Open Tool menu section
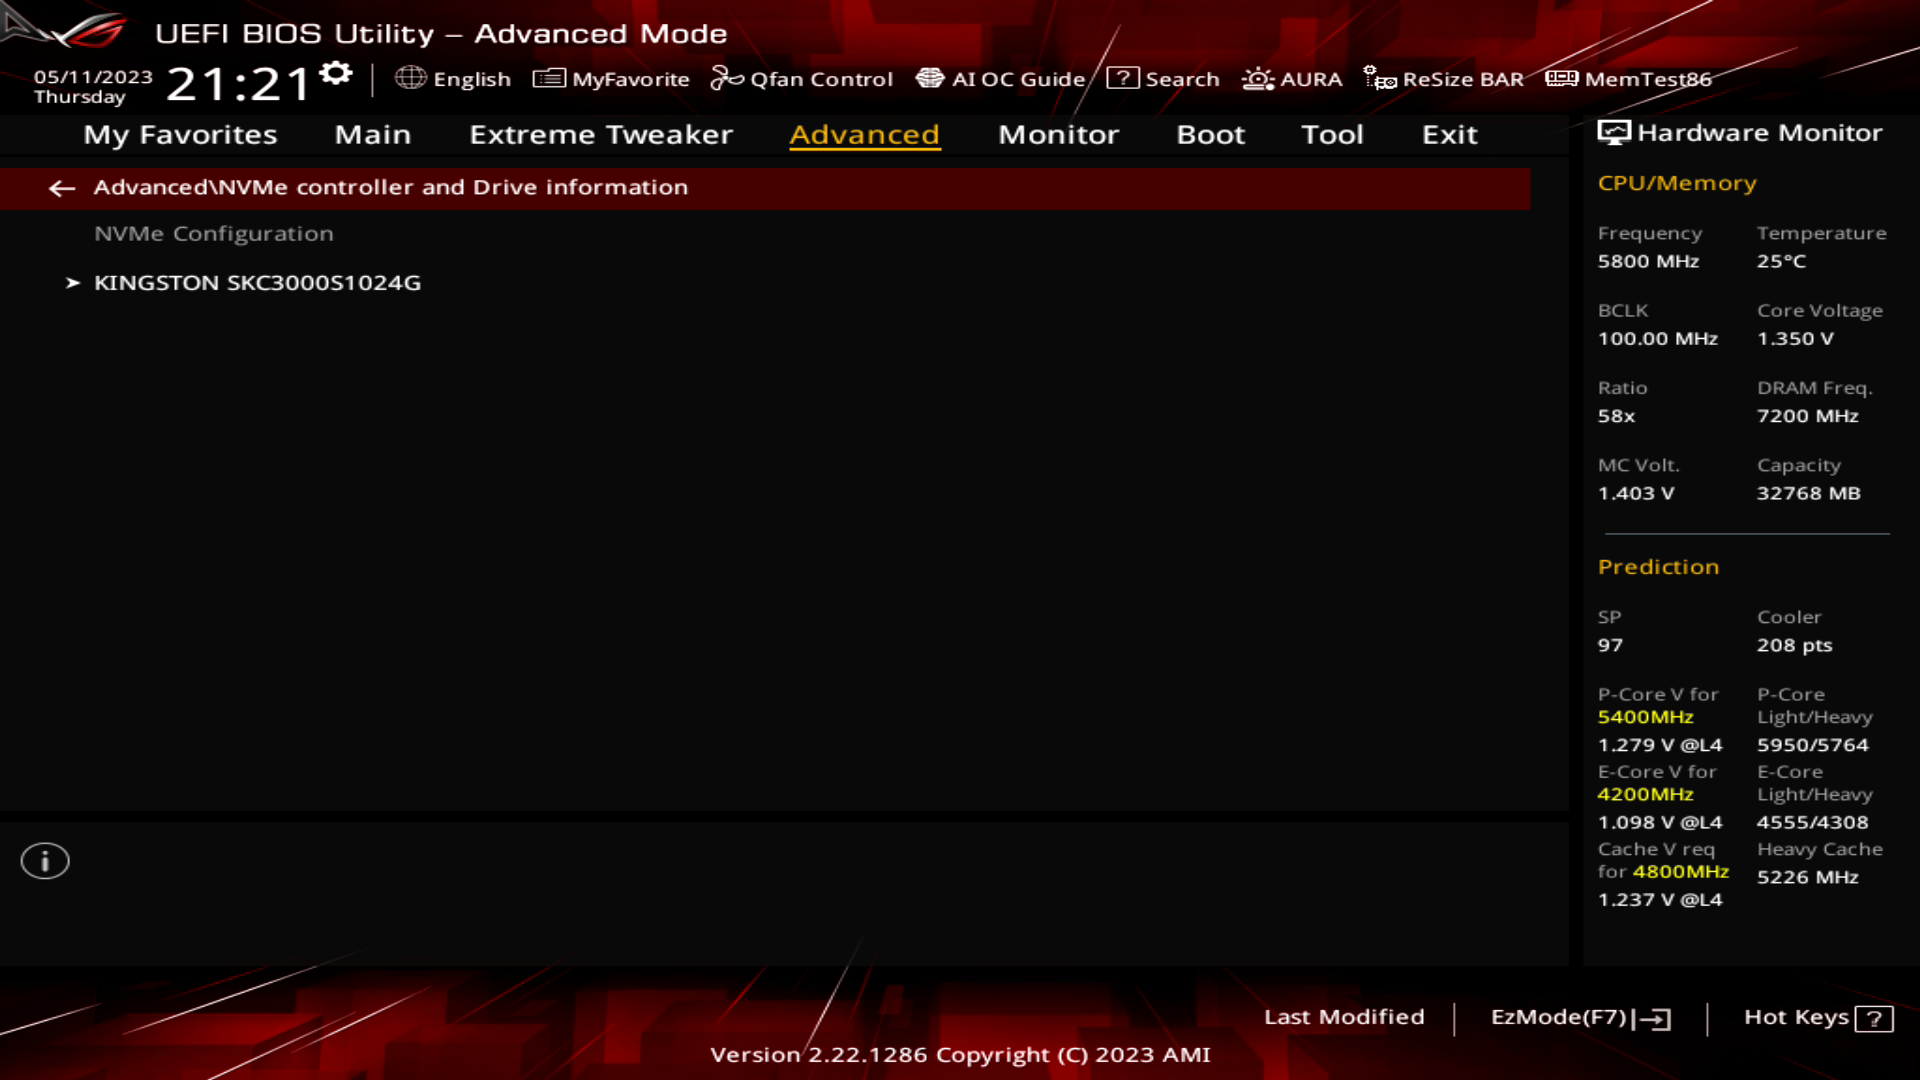Viewport: 1920px width, 1080px height. point(1333,133)
